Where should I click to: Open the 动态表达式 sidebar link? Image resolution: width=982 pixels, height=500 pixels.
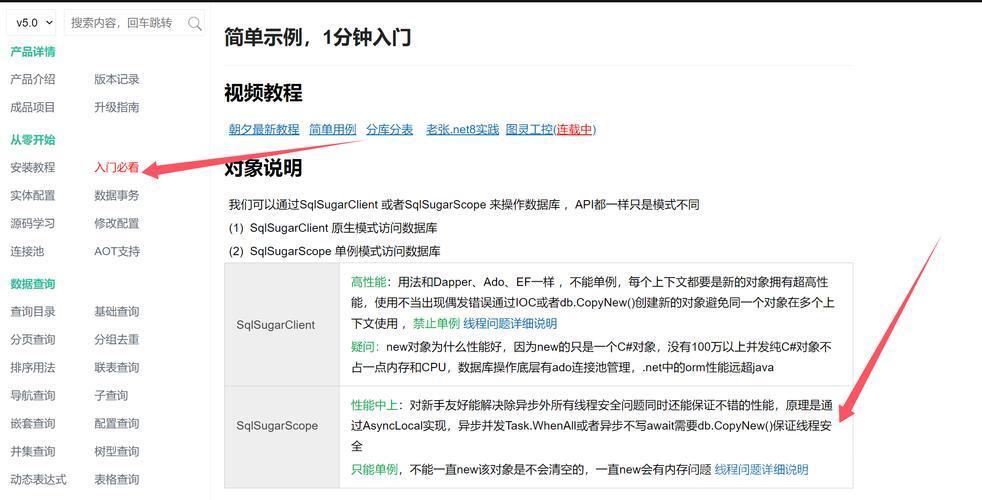pyautogui.click(x=38, y=479)
